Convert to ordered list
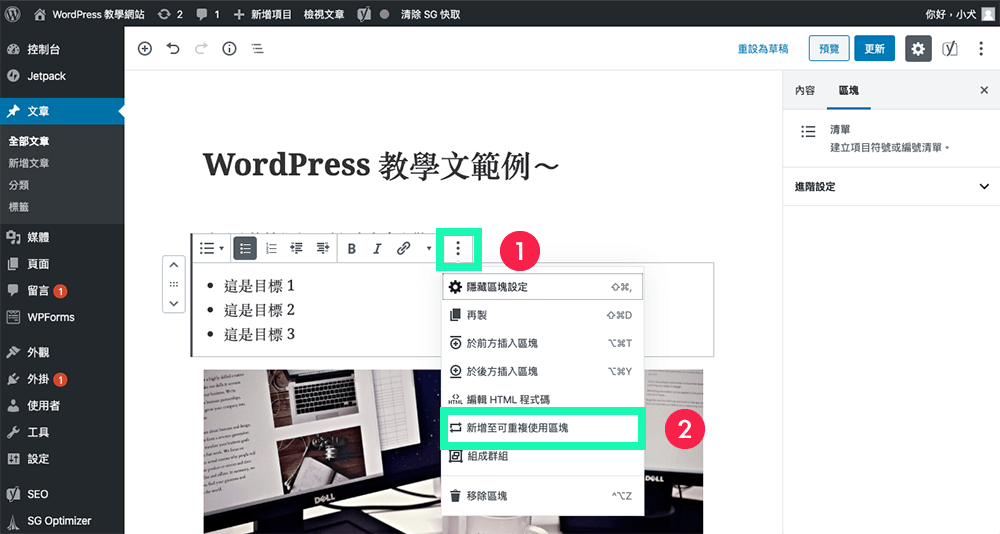 271,248
